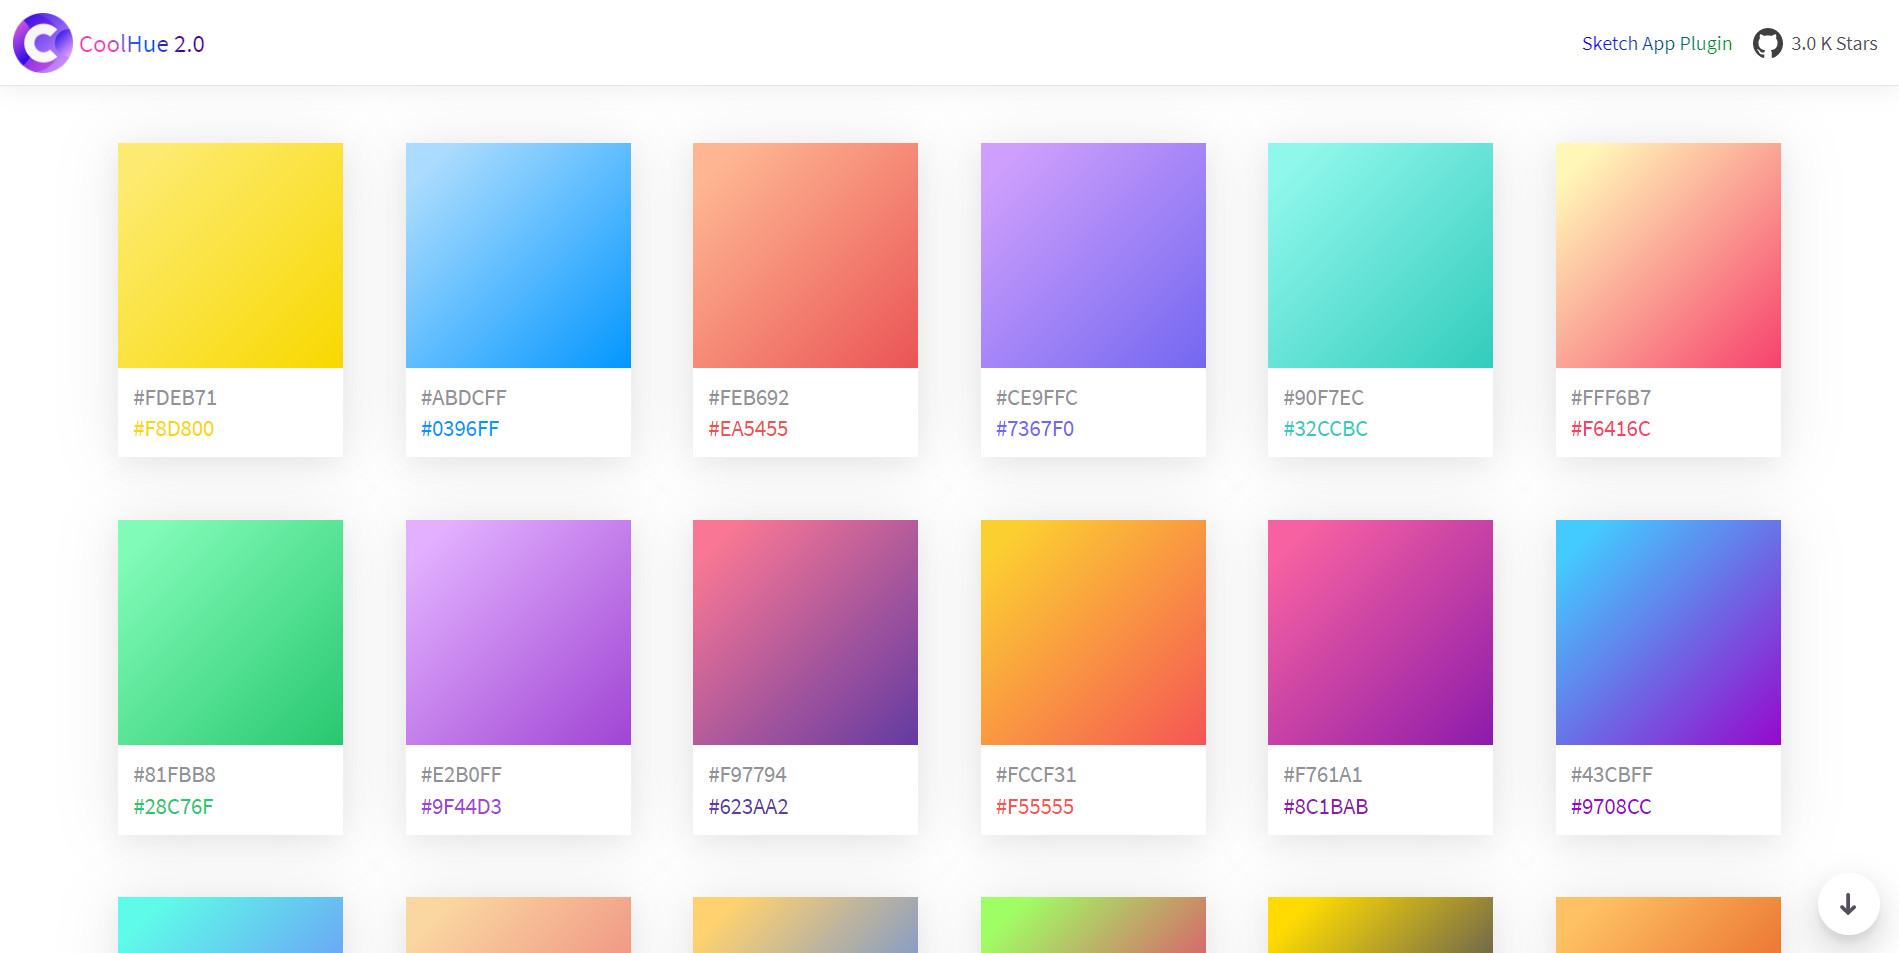Open the Sketch App Plugin link
The height and width of the screenshot is (953, 1899).
point(1656,44)
